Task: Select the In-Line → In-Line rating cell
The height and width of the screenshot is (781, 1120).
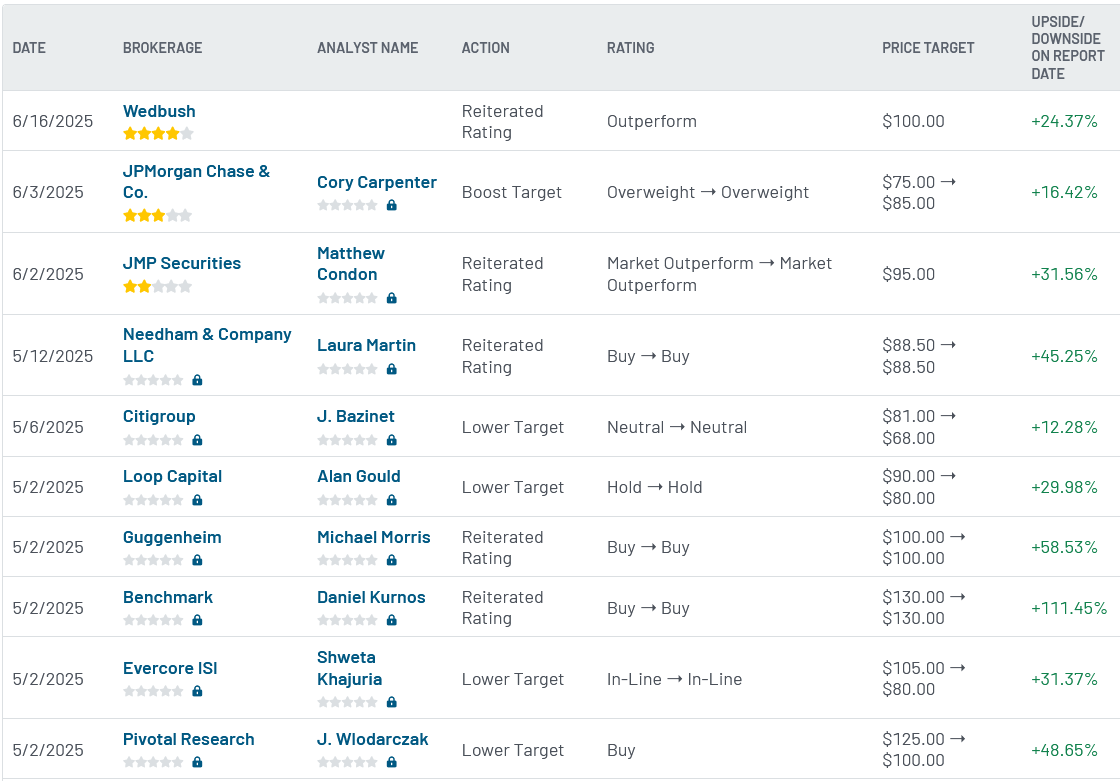Action: click(674, 679)
